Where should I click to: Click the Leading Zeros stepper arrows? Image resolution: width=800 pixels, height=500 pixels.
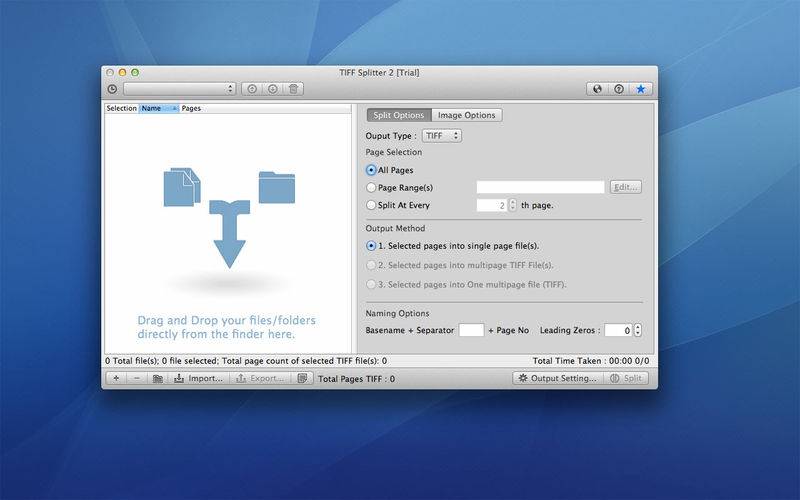637,330
